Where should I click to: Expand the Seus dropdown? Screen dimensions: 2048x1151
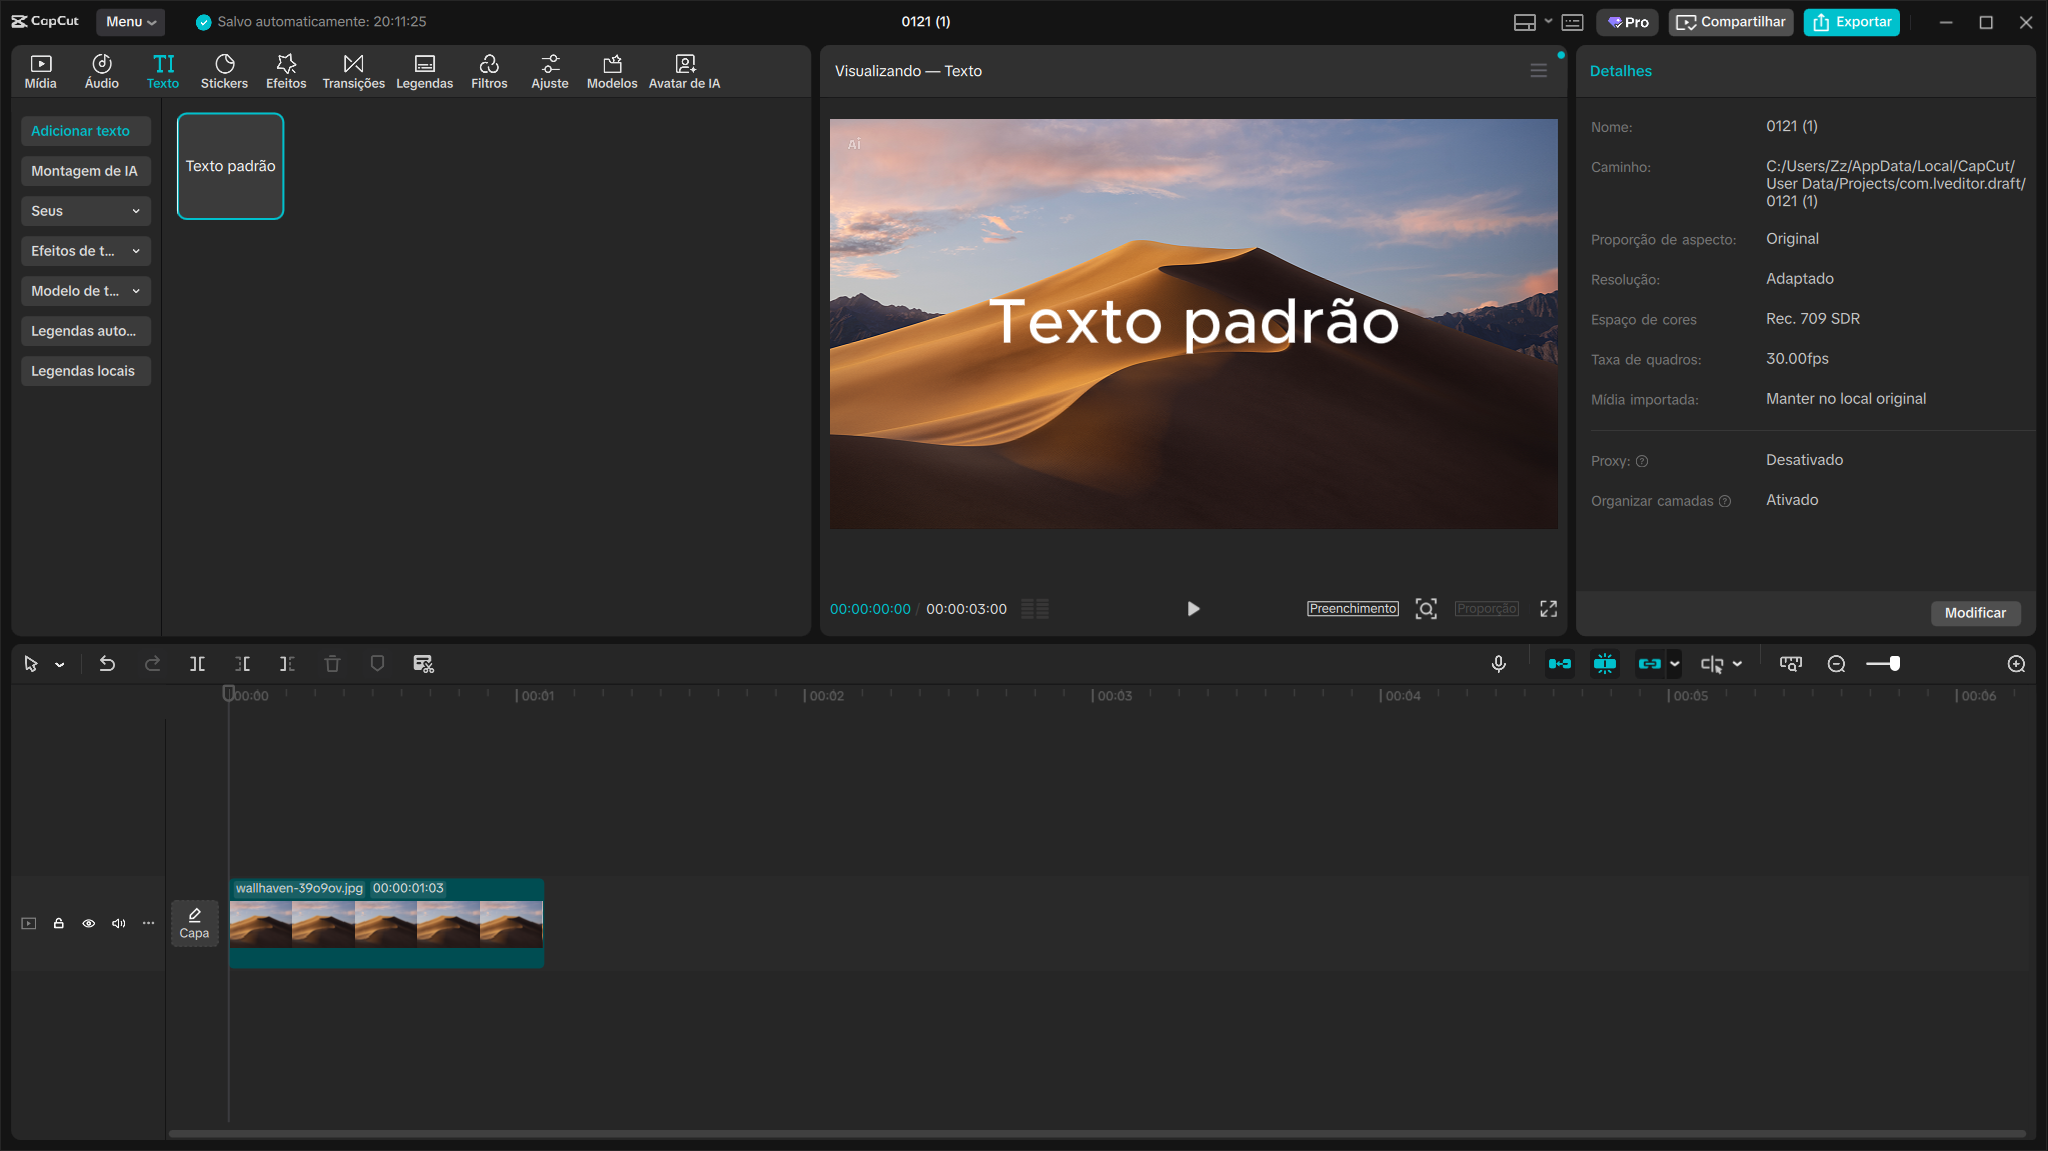click(x=86, y=210)
